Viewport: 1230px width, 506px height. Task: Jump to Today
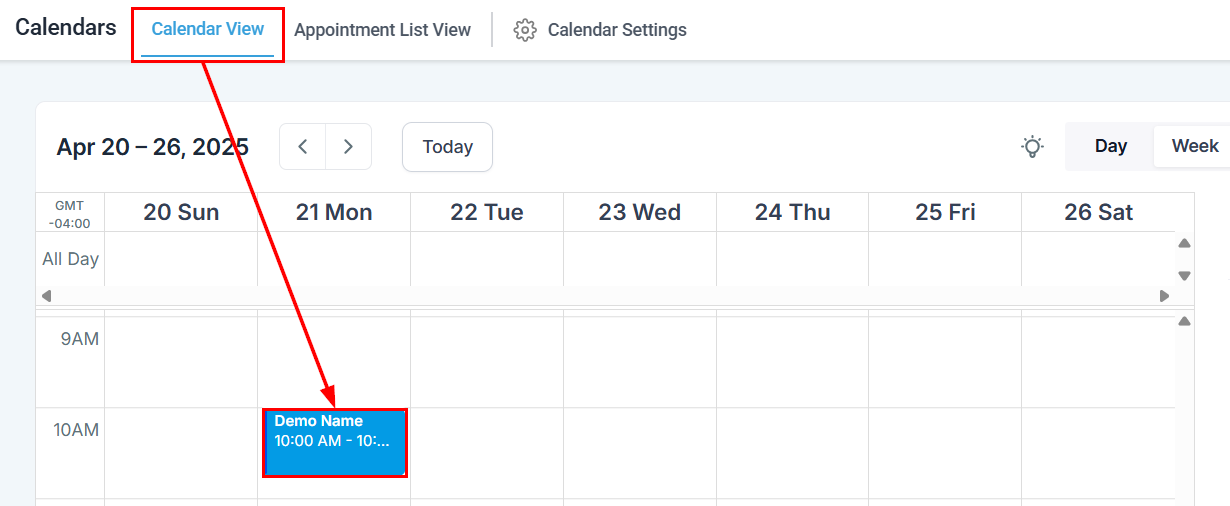coord(447,147)
